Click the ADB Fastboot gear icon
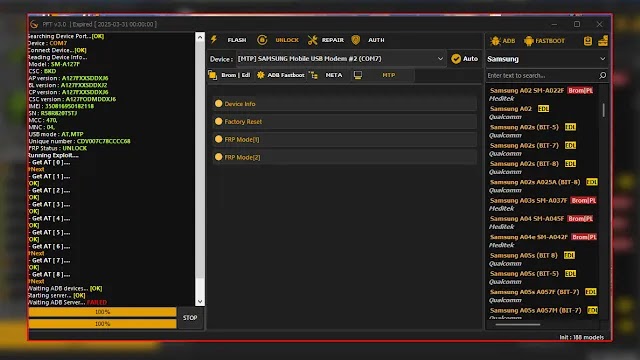The height and width of the screenshot is (360, 640). pos(260,75)
